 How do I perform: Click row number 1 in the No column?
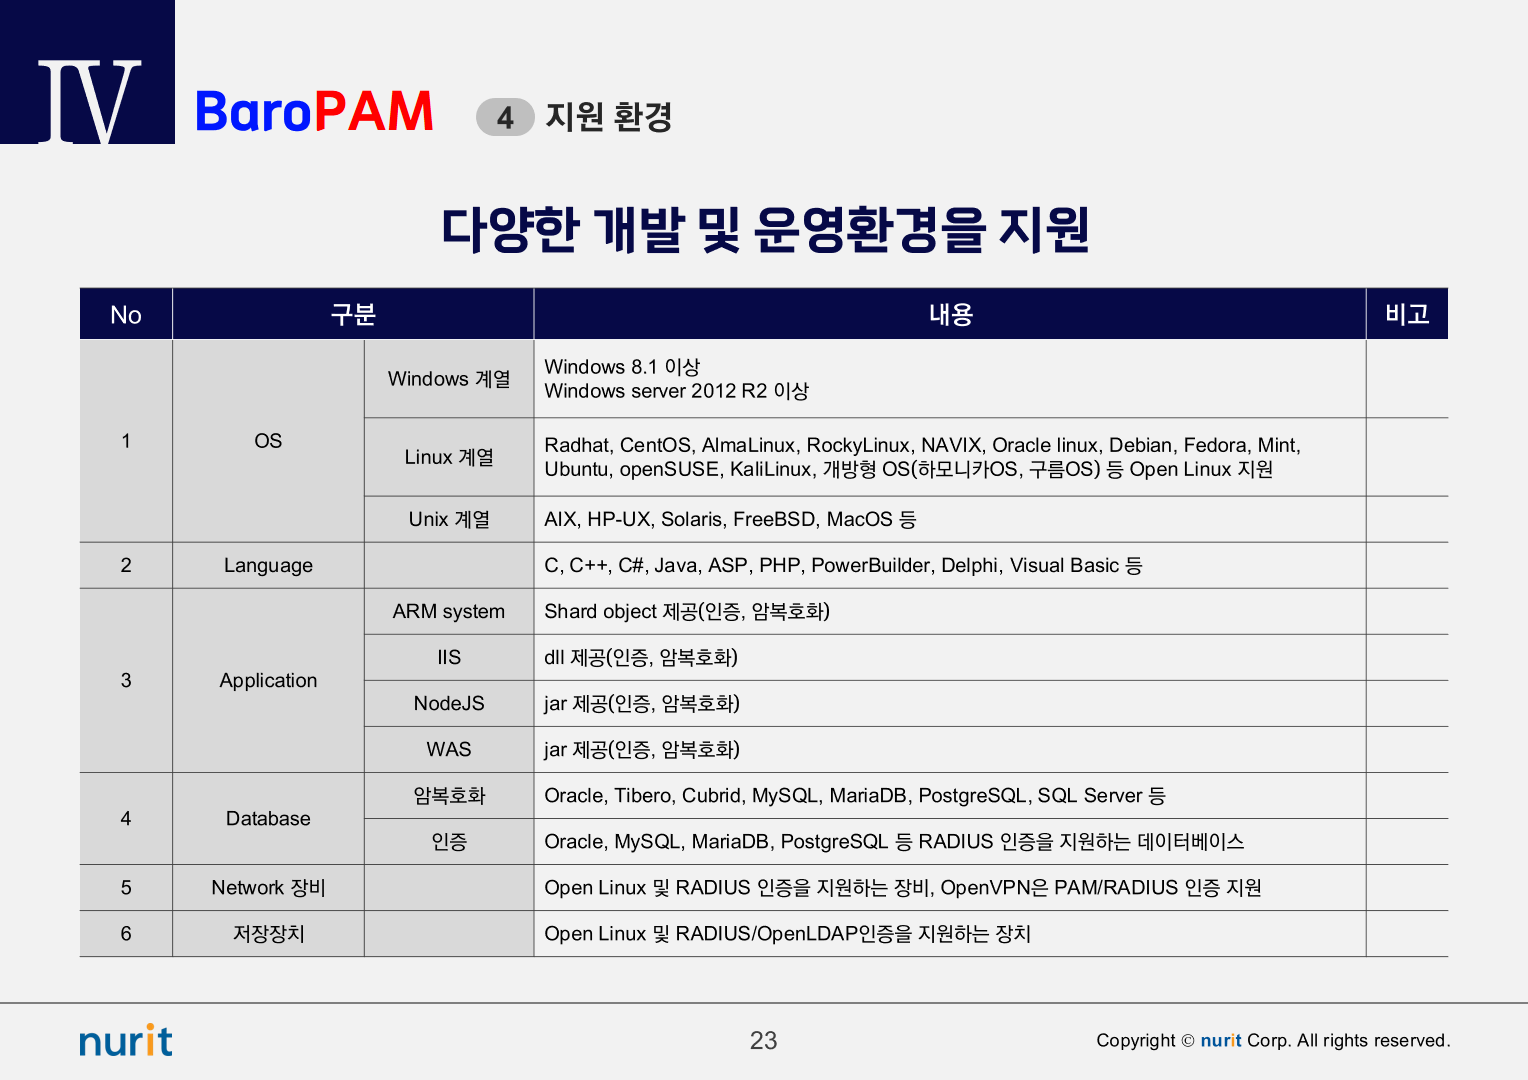126,441
